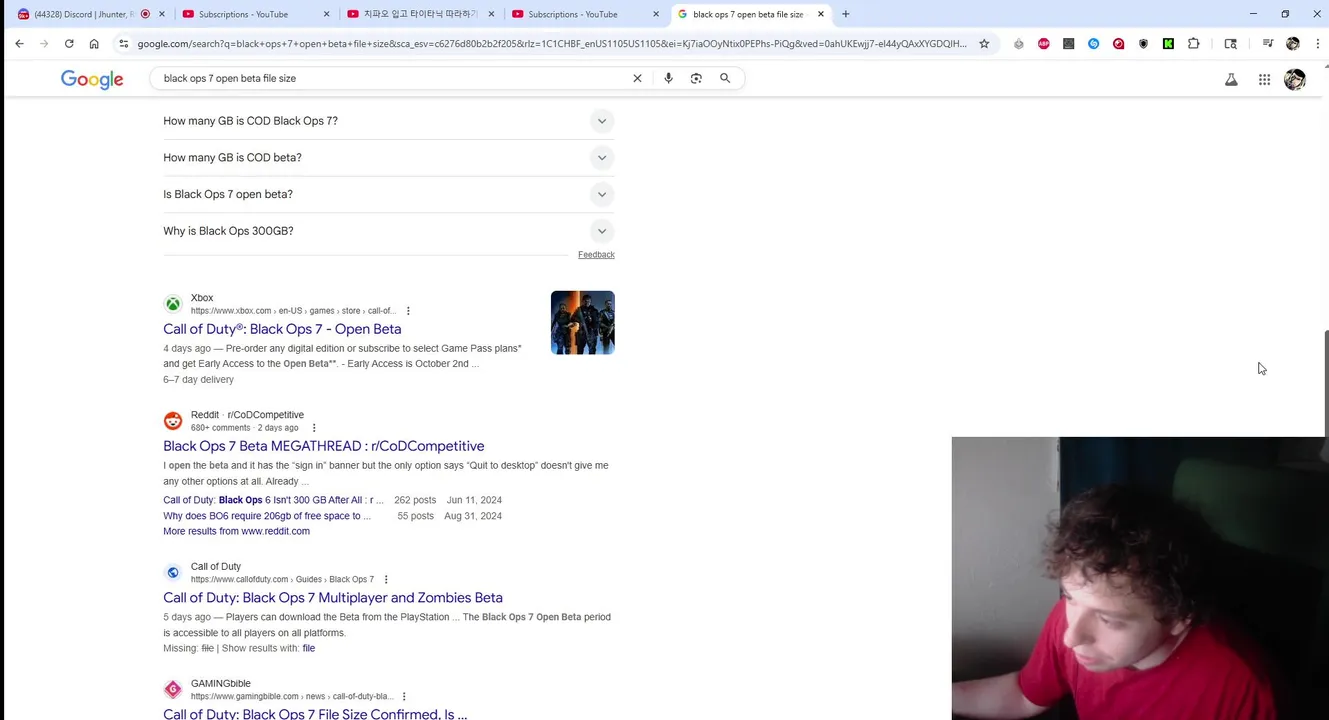Screen dimensions: 1329x720
Task: Open "Why does BO6 require 206gb" link
Action: click(266, 516)
